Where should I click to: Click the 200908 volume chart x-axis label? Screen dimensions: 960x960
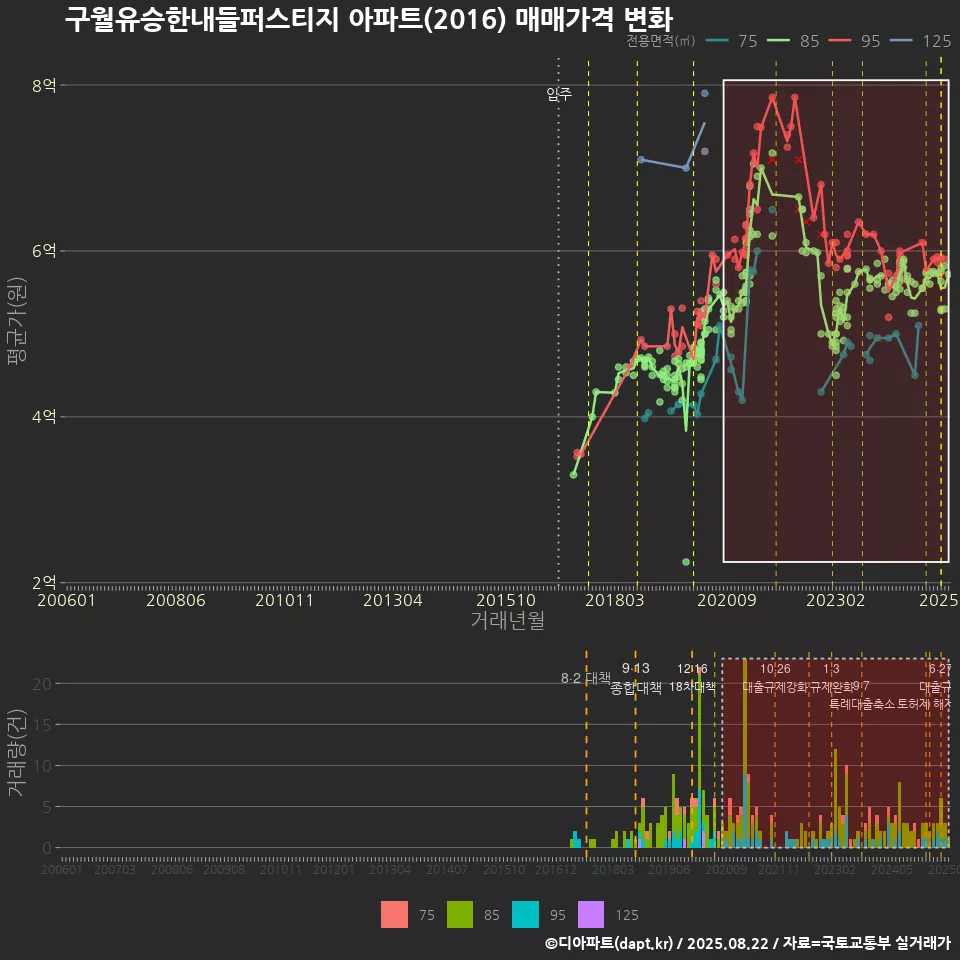click(224, 869)
